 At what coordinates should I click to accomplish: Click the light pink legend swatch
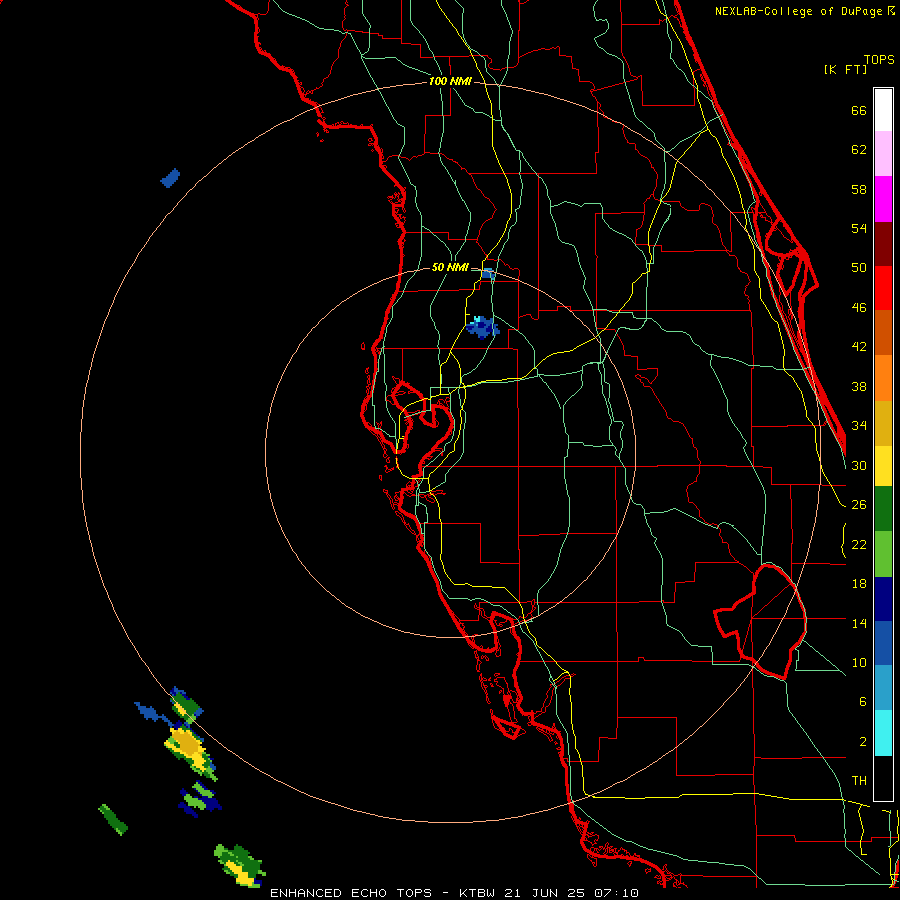coord(883,153)
